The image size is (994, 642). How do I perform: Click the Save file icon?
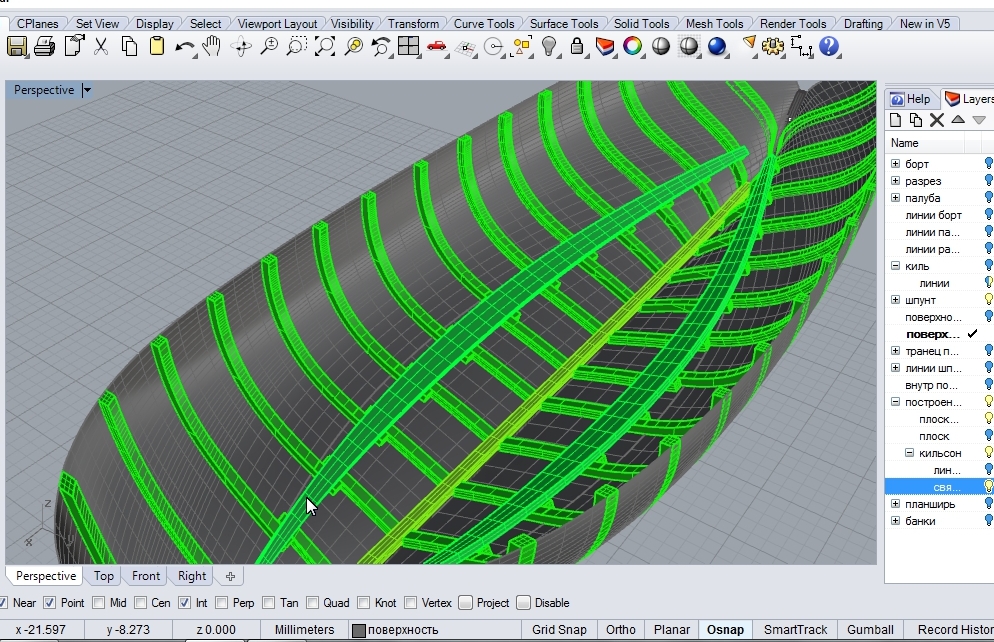[18, 46]
